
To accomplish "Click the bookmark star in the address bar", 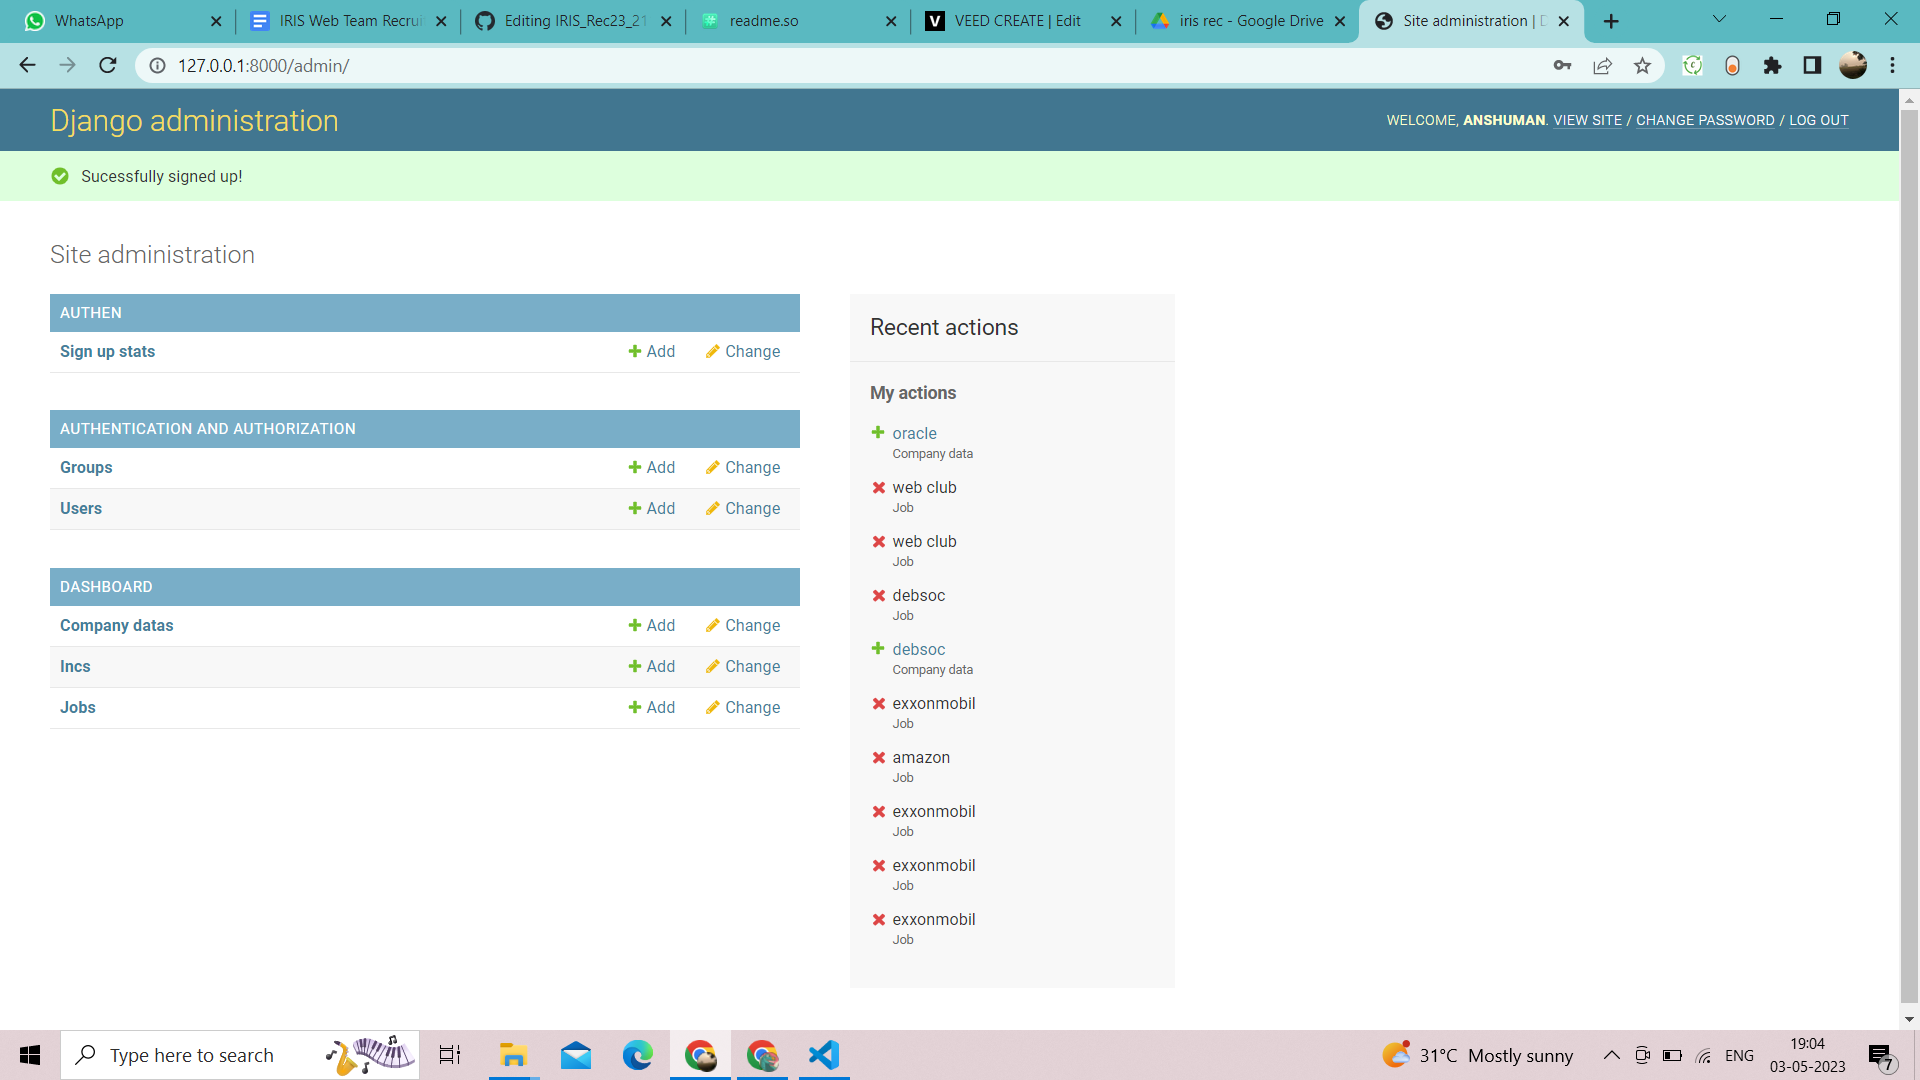I will tap(1641, 65).
